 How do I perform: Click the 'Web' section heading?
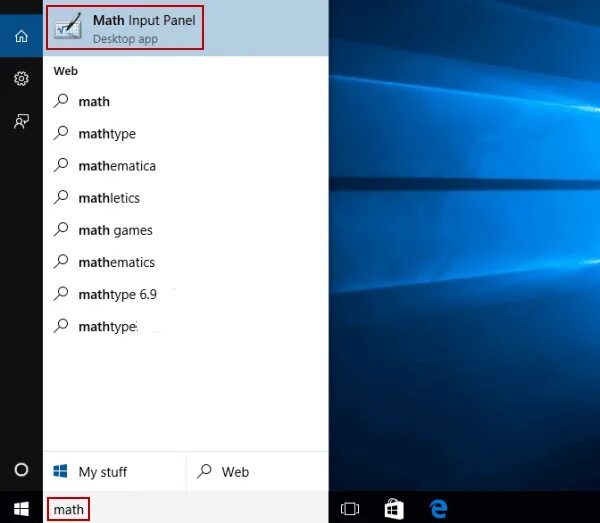tap(66, 71)
